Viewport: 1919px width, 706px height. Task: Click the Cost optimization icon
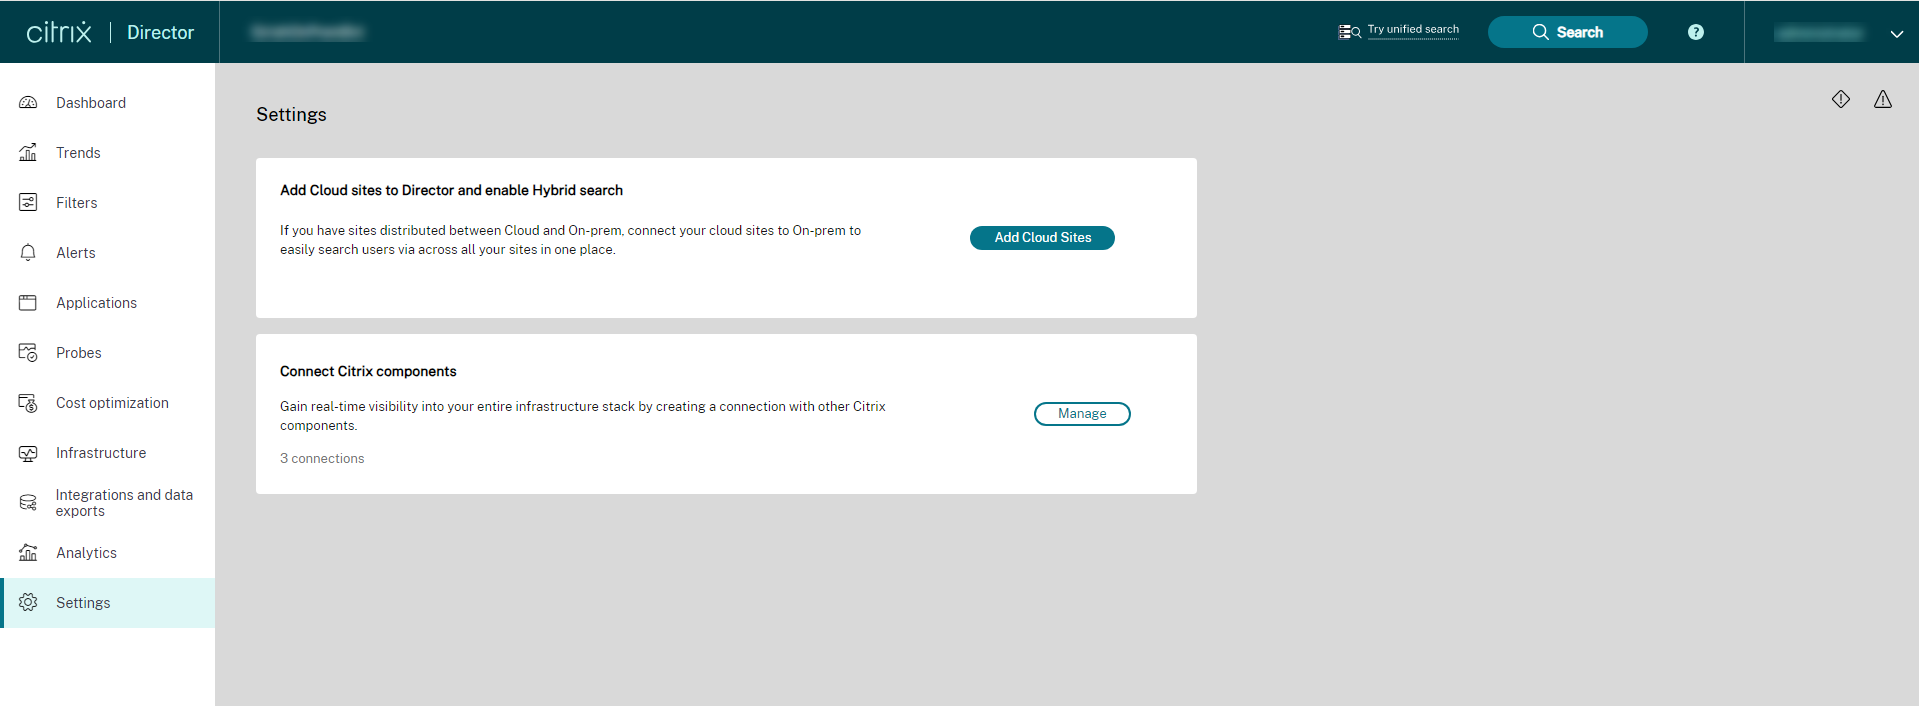tap(28, 403)
